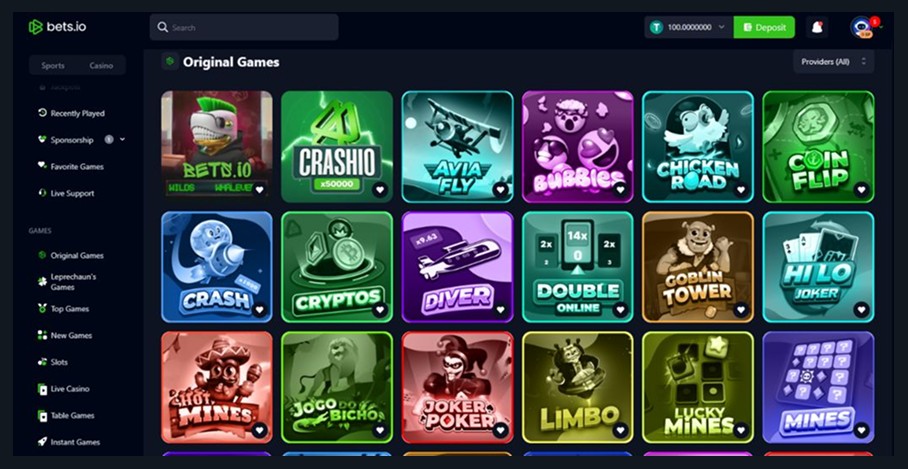Click the Slots sidebar icon
This screenshot has width=908, height=469.
click(x=42, y=362)
